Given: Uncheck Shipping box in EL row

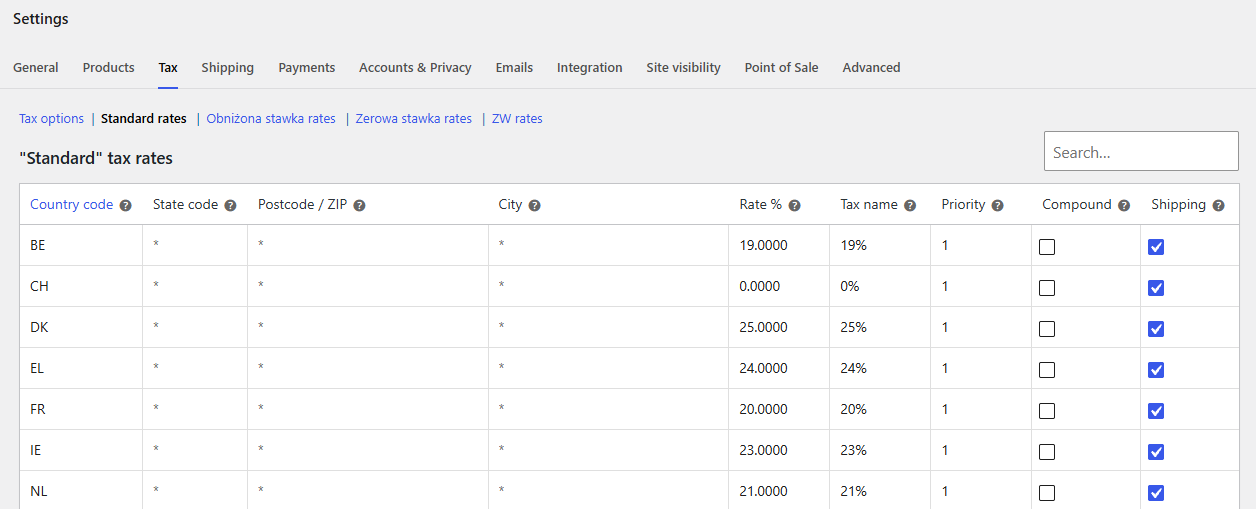Looking at the screenshot, I should pos(1156,370).
